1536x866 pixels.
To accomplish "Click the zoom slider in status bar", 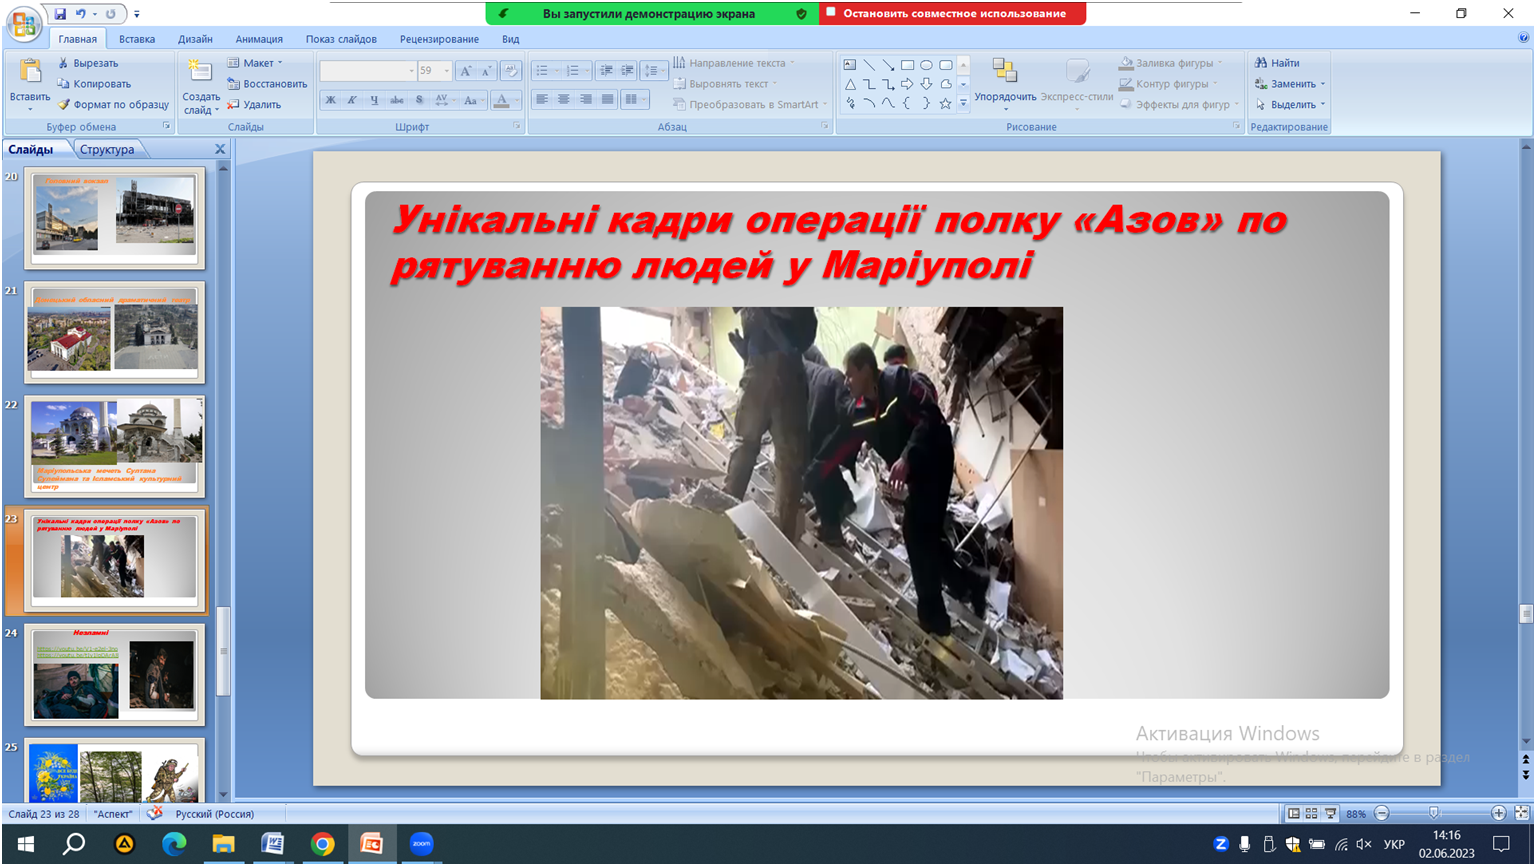I will coord(1434,814).
